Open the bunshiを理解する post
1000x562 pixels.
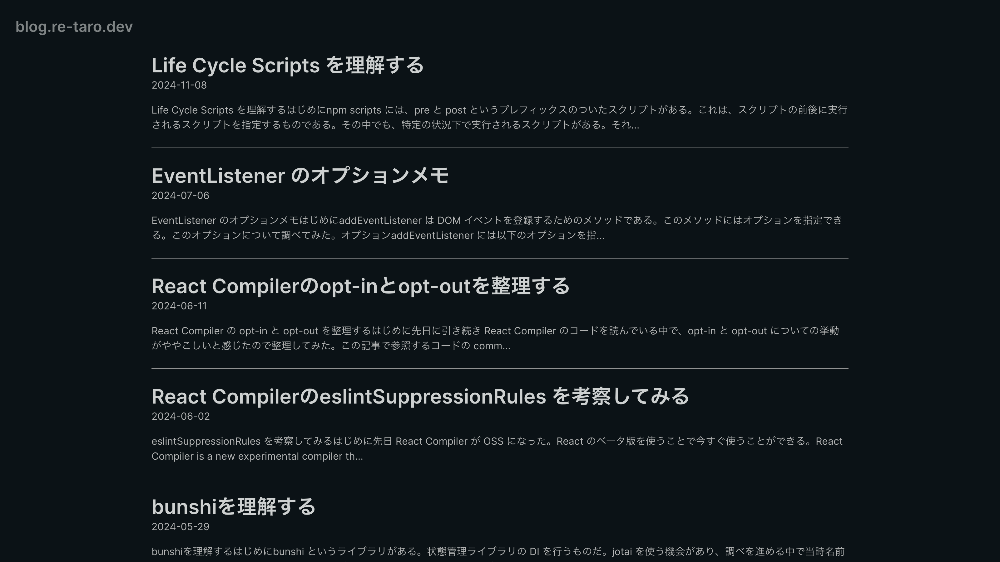pyautogui.click(x=234, y=506)
